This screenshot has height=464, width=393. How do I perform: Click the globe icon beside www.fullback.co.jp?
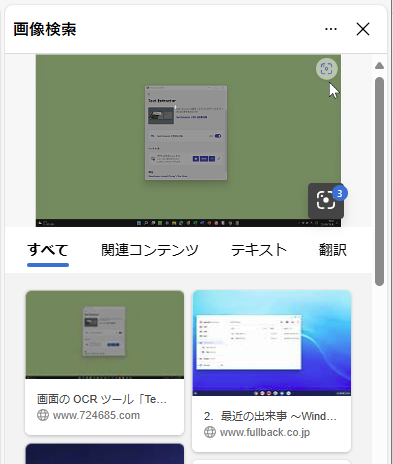210,432
